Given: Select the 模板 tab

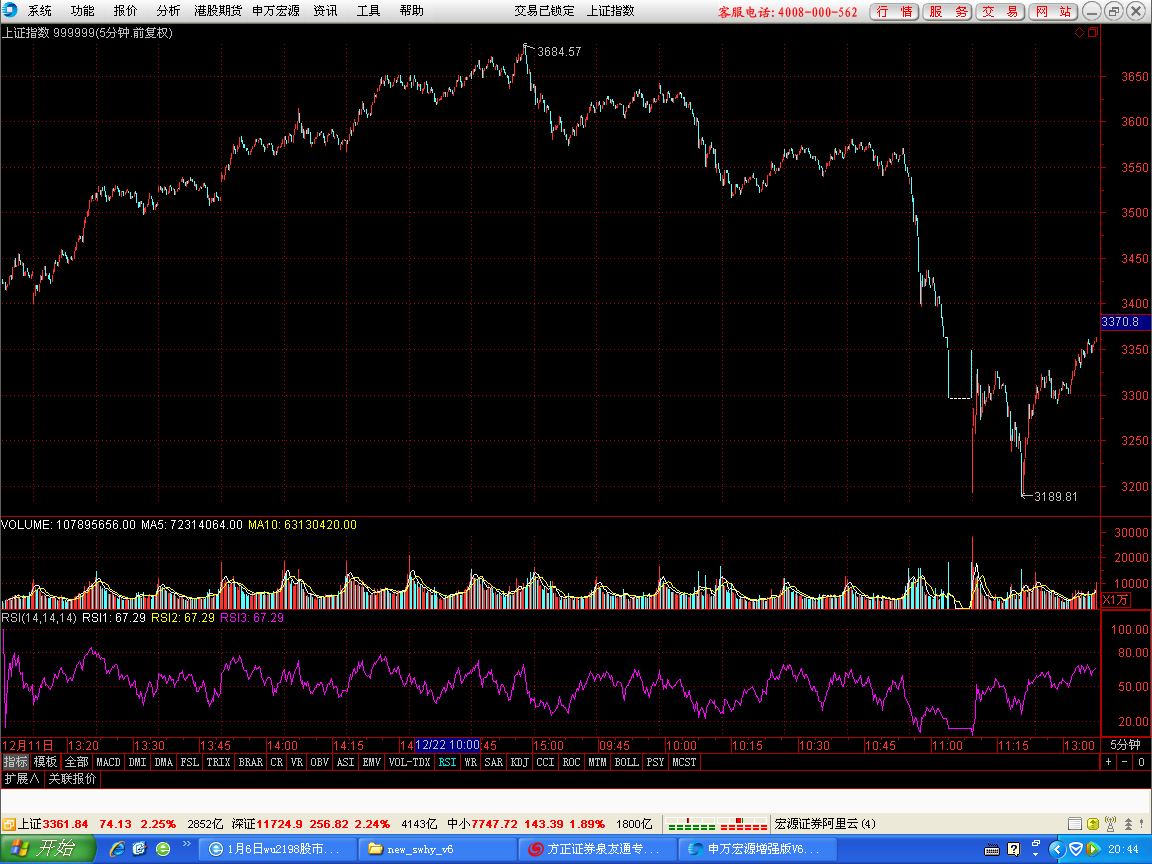Looking at the screenshot, I should coord(45,762).
